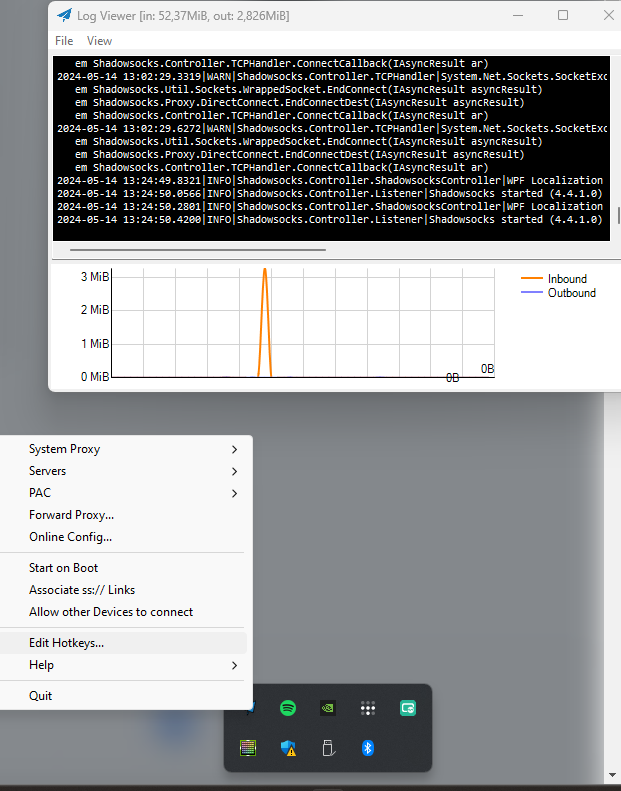
Task: Click the colorful grid tray icon
Action: point(248,748)
